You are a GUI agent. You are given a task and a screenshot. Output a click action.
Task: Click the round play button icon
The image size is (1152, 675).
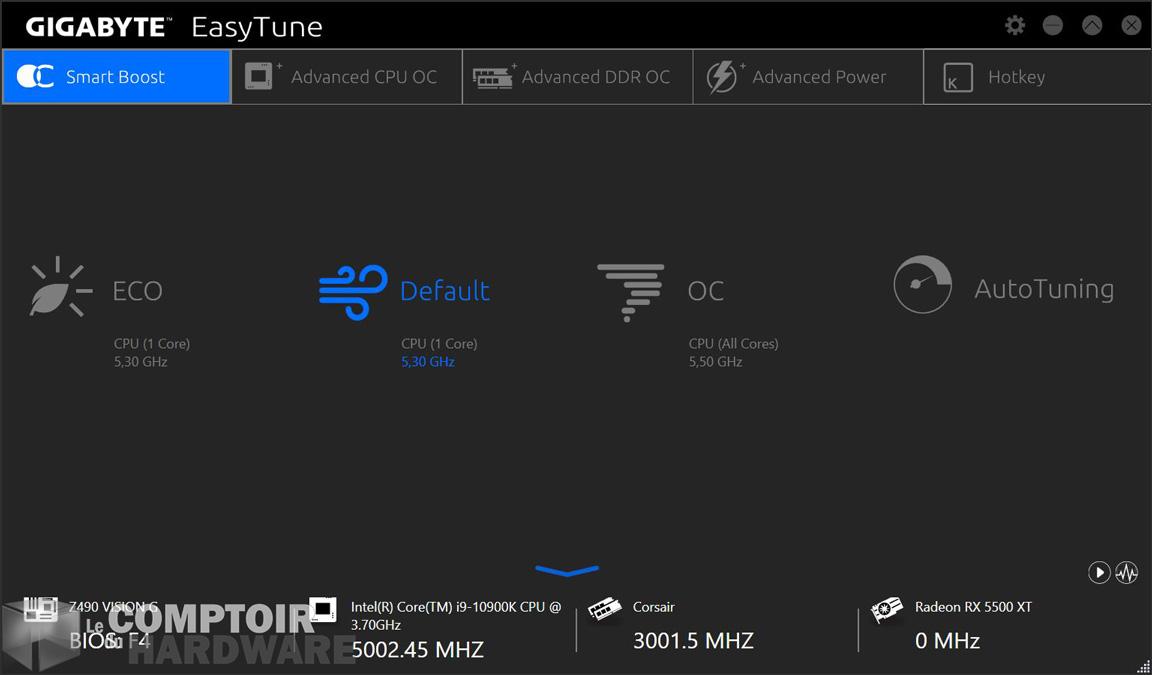pyautogui.click(x=1098, y=572)
